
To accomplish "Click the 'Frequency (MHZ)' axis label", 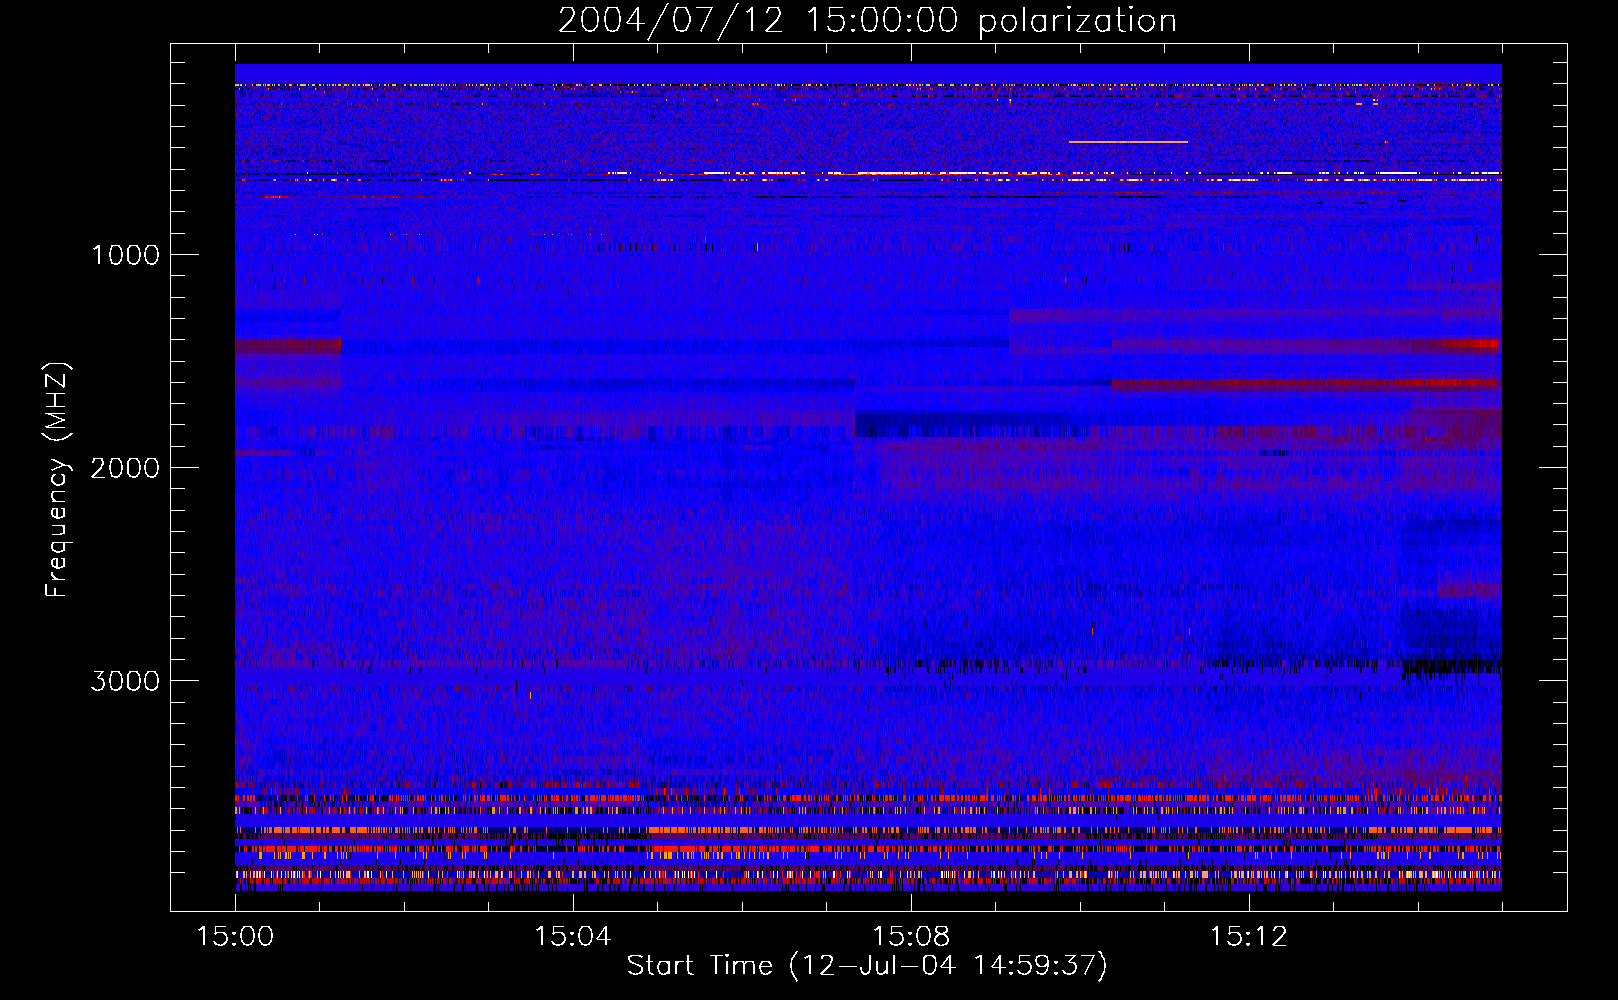I will coord(57,480).
